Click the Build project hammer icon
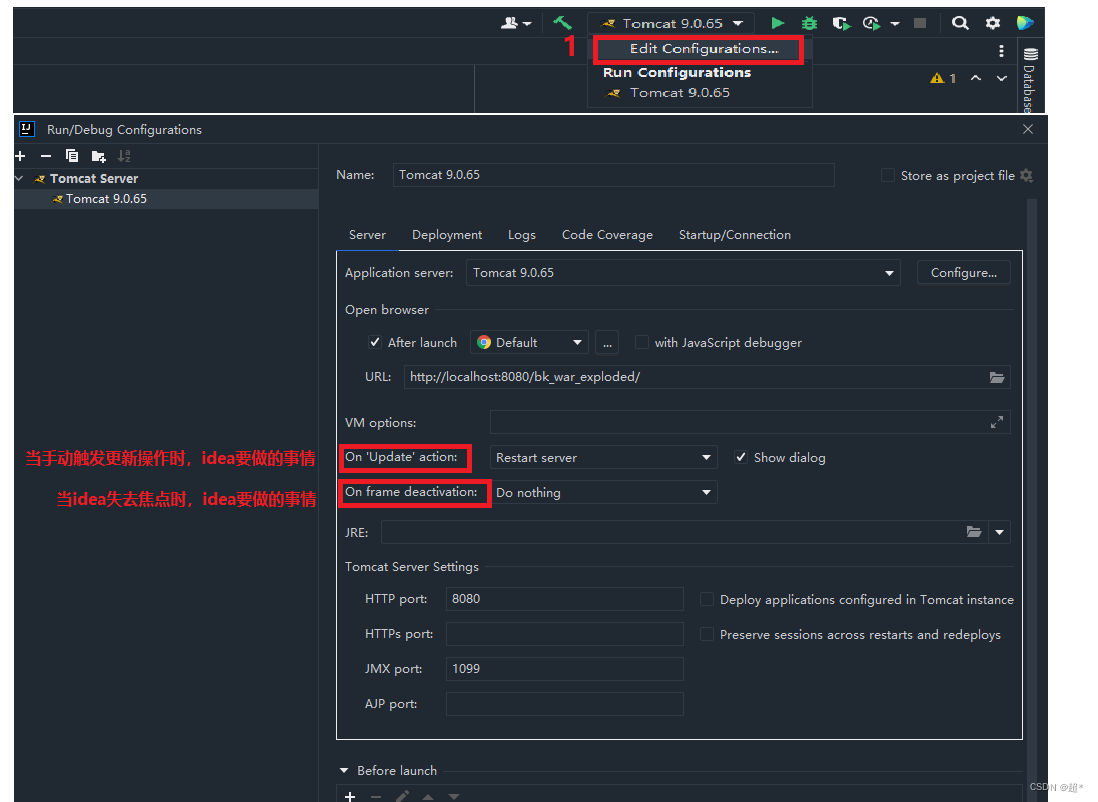Image resolution: width=1098 pixels, height=802 pixels. [x=562, y=23]
